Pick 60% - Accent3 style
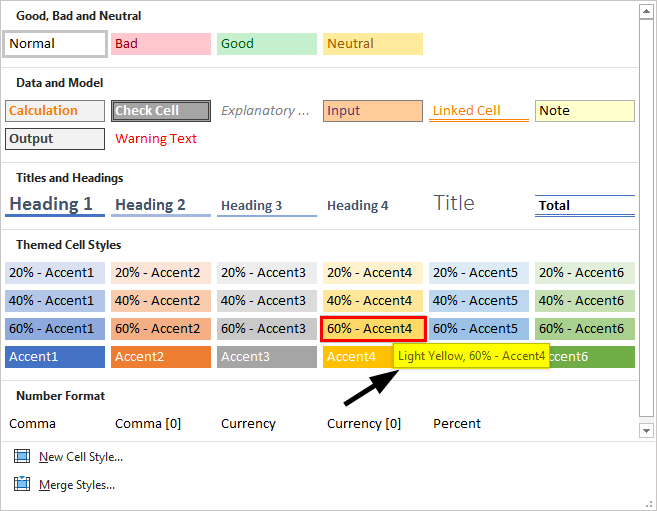657x511 pixels. [267, 329]
